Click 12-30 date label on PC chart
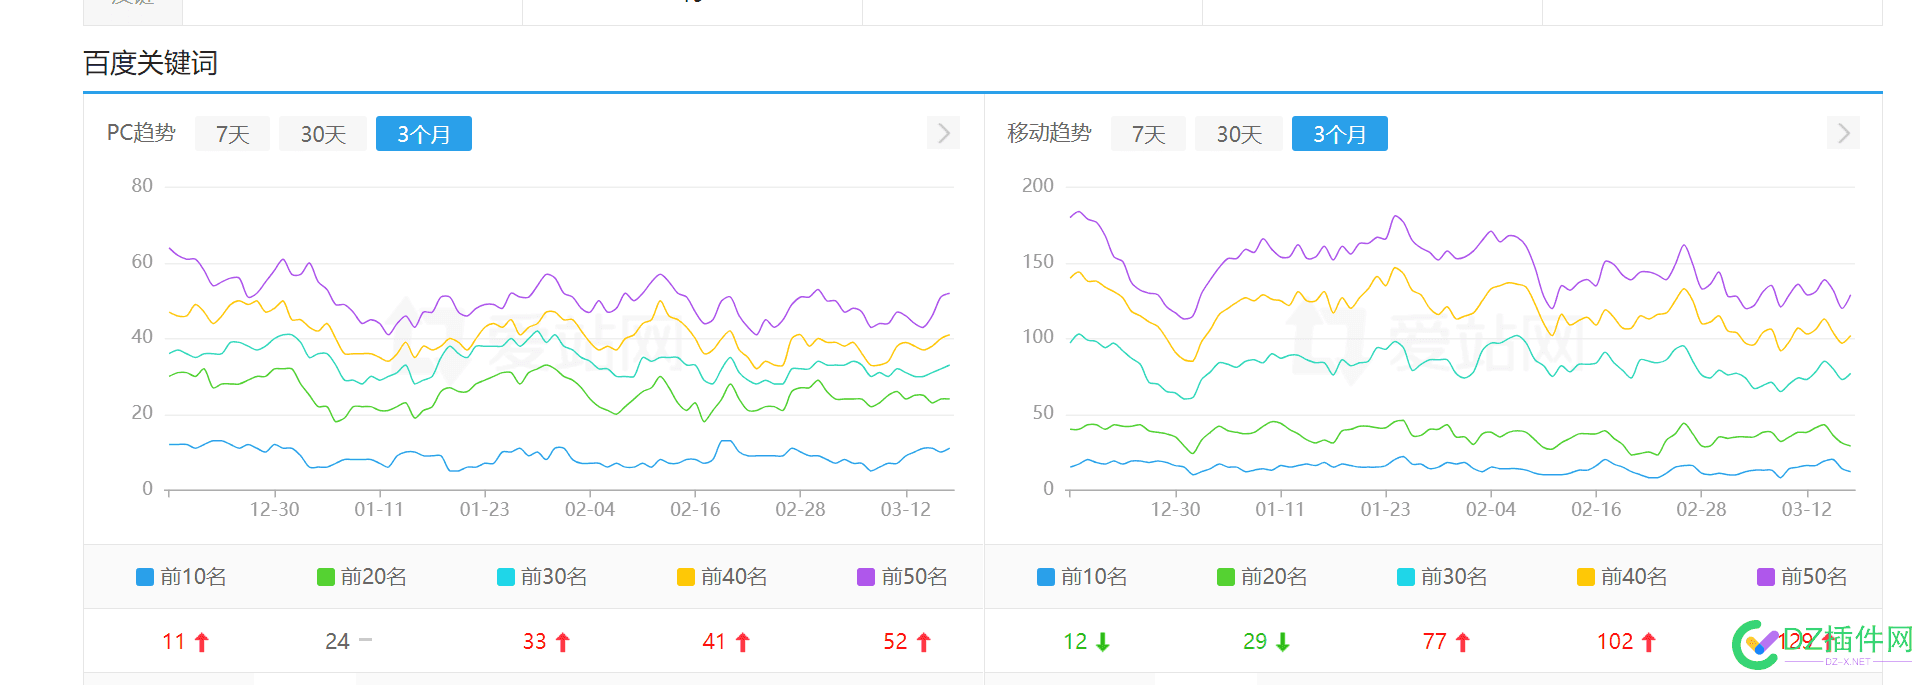Viewport: 1932px width, 685px height. (274, 510)
